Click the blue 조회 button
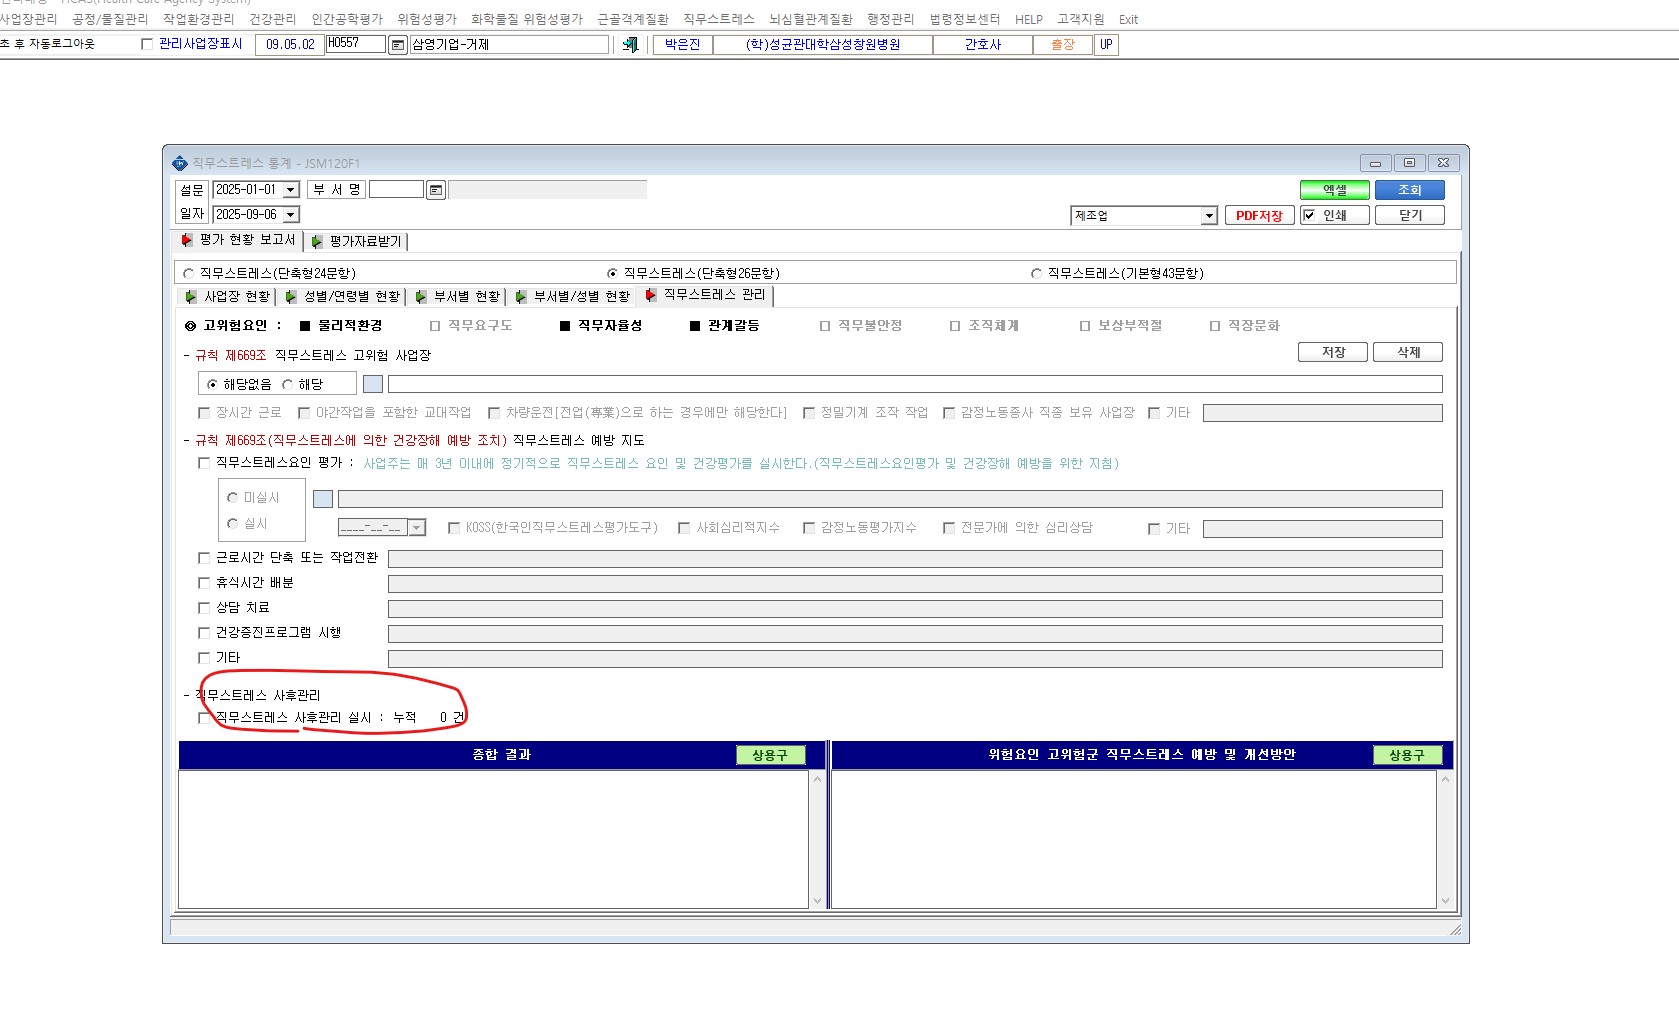The height and width of the screenshot is (1012, 1679). pos(1410,190)
